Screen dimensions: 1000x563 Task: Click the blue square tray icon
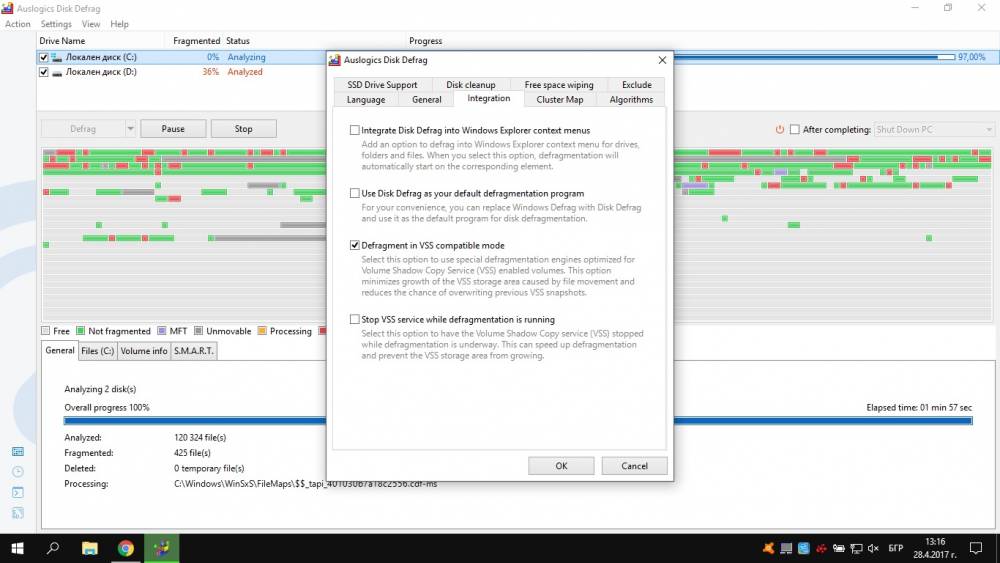[x=804, y=548]
